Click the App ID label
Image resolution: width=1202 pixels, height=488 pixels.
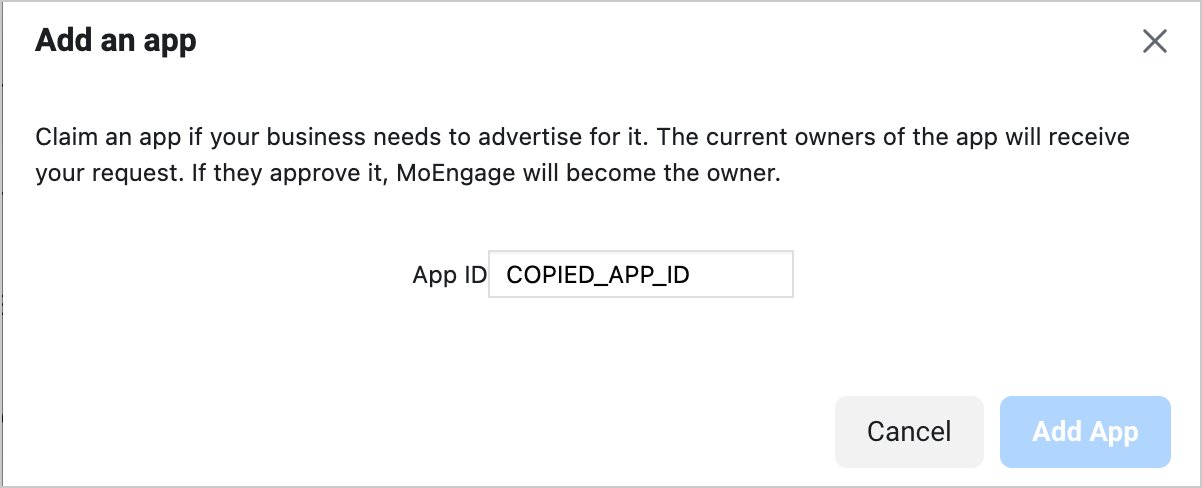click(x=449, y=275)
